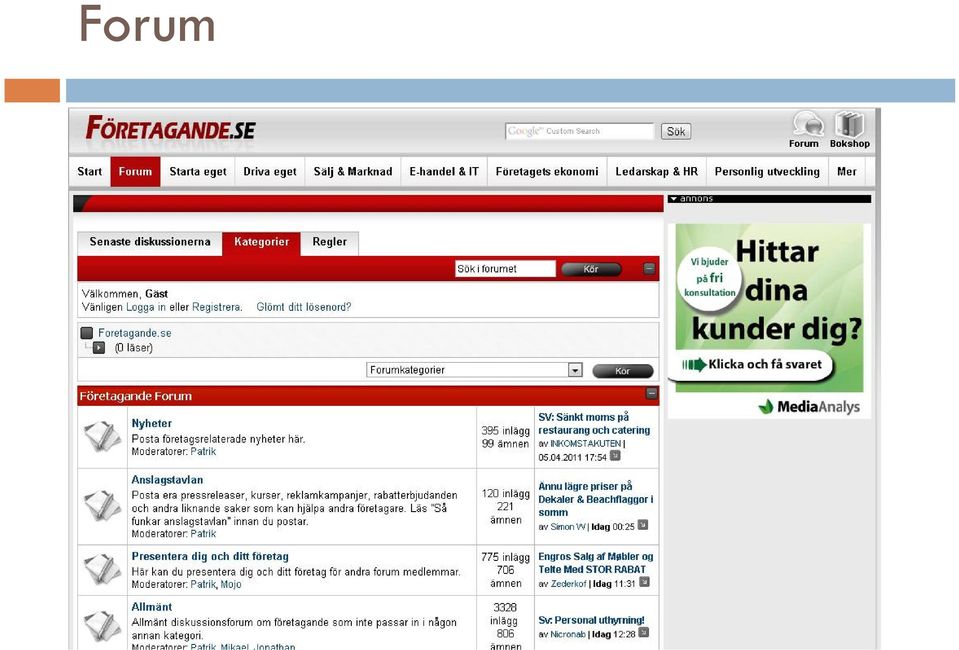
Task: Click the Registrera link
Action: point(217,307)
